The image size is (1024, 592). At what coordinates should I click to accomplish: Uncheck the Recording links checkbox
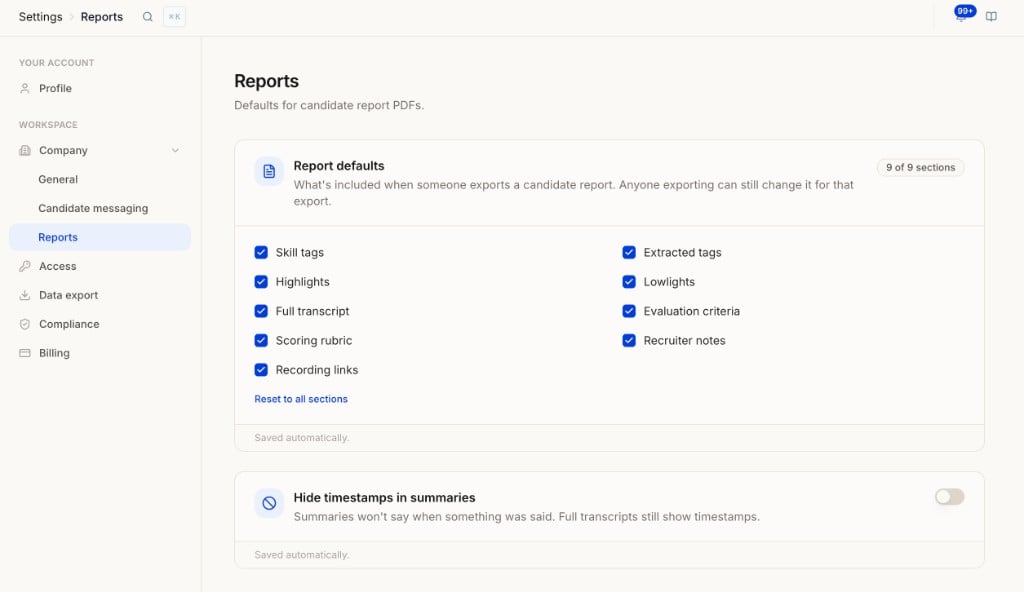[261, 370]
